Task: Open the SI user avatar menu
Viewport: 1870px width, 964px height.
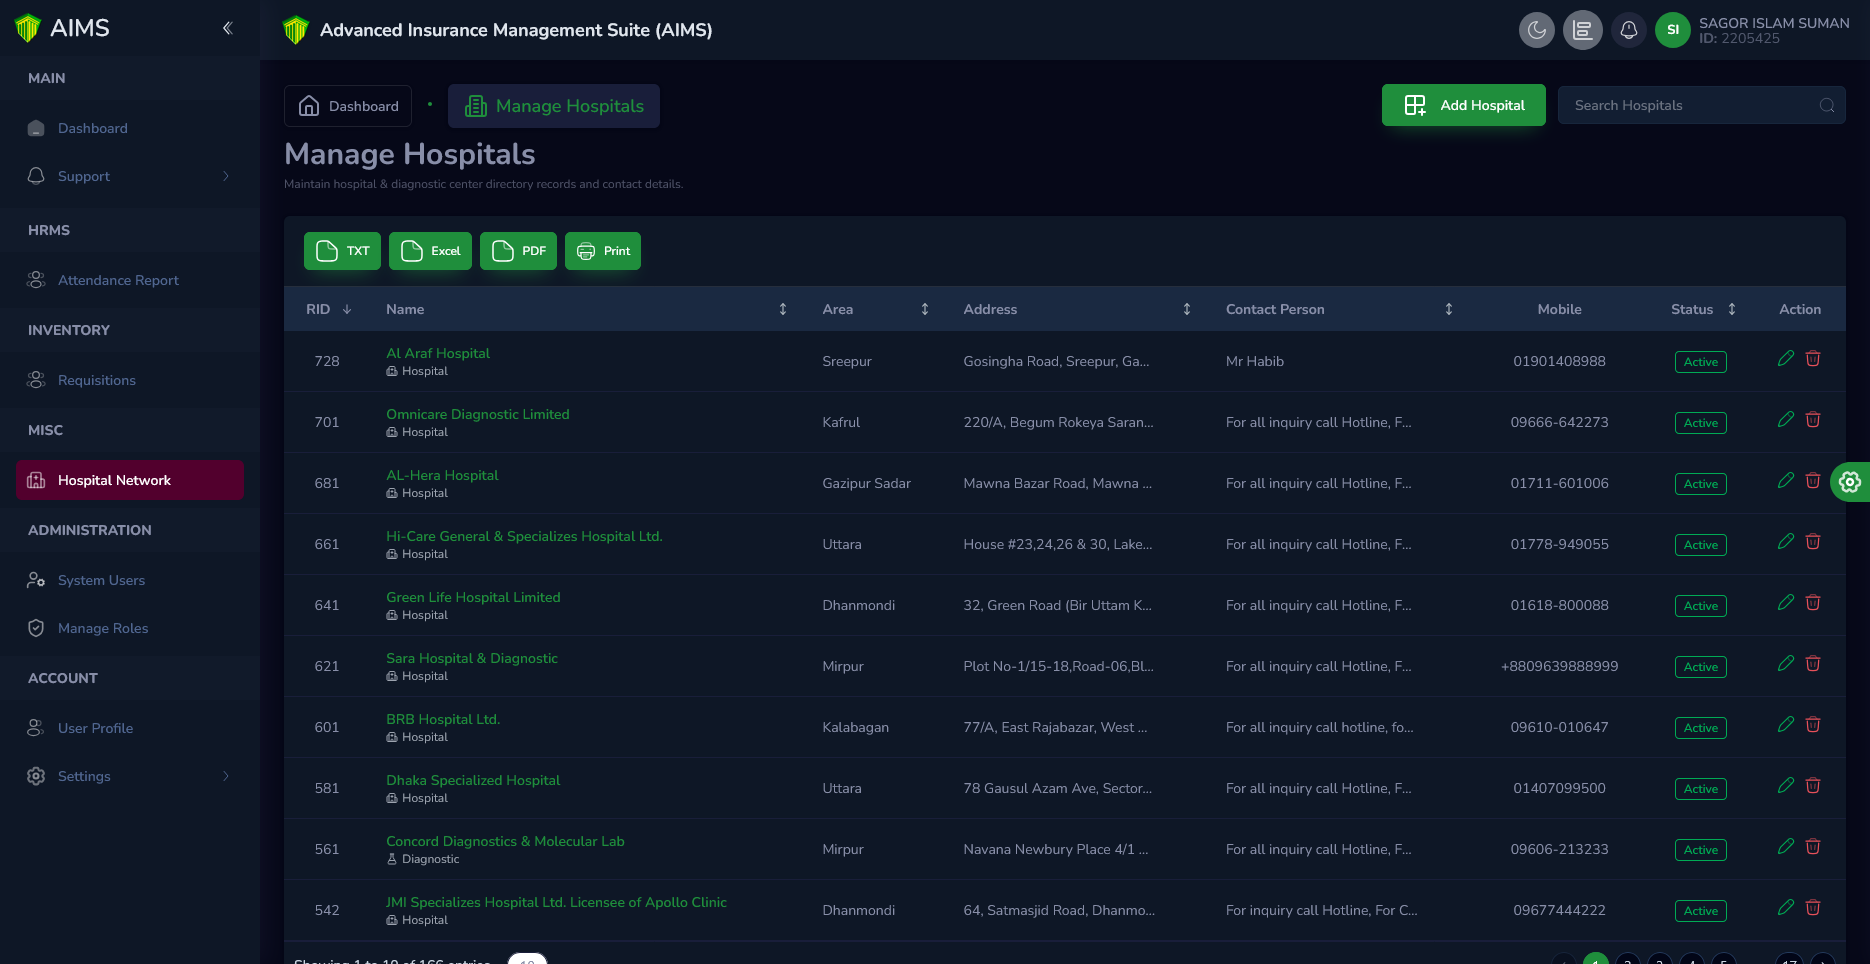Action: [1673, 30]
